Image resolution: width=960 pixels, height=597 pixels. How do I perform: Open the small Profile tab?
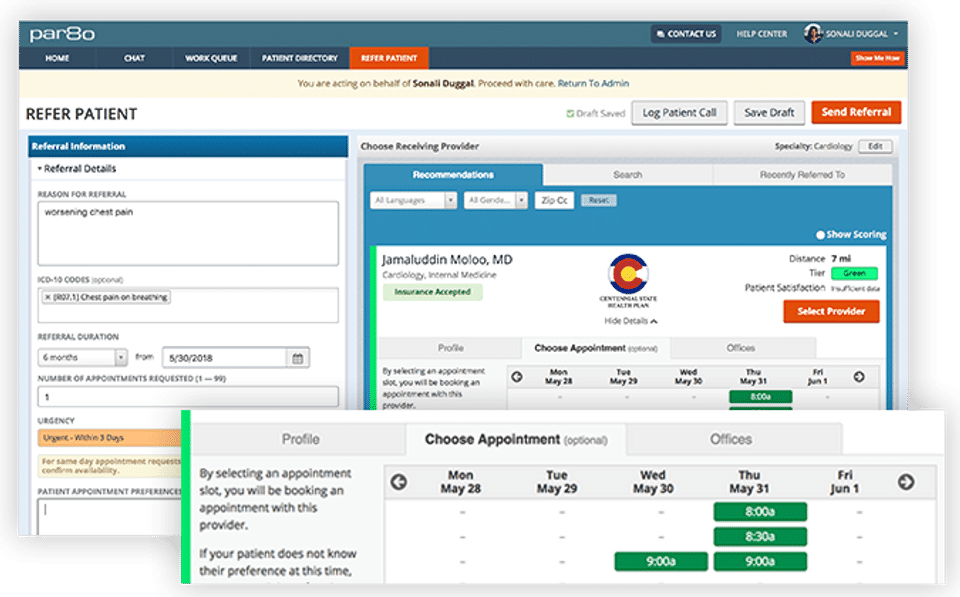pos(451,348)
